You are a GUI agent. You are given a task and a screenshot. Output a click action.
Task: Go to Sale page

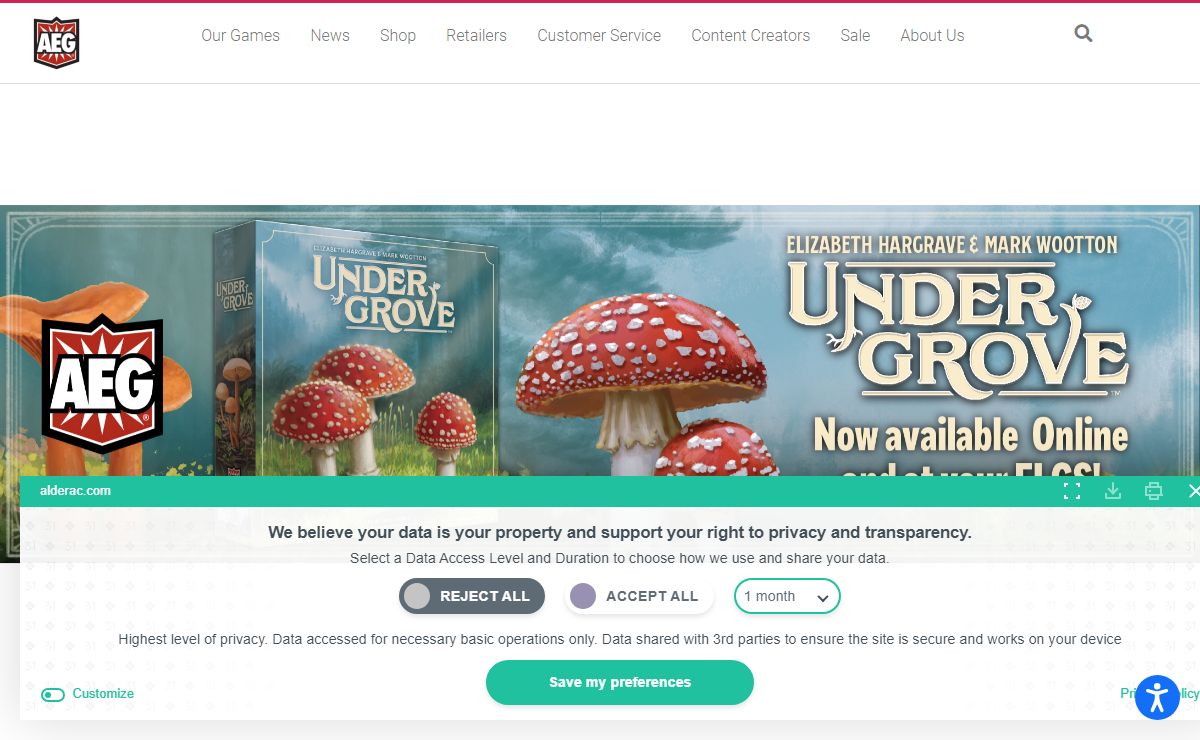pyautogui.click(x=855, y=35)
